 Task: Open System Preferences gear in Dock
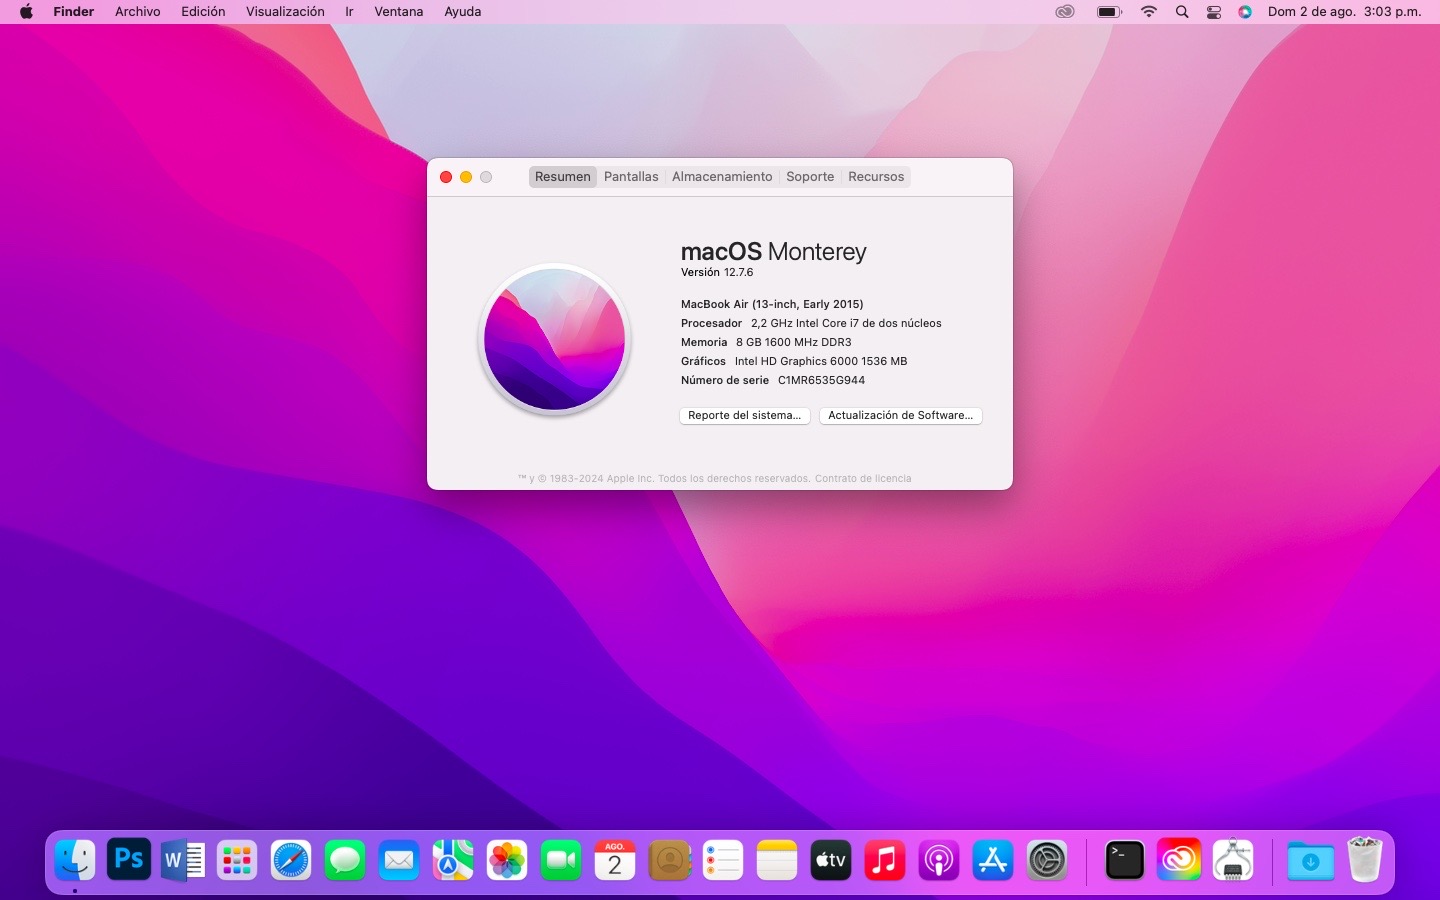pos(1047,860)
